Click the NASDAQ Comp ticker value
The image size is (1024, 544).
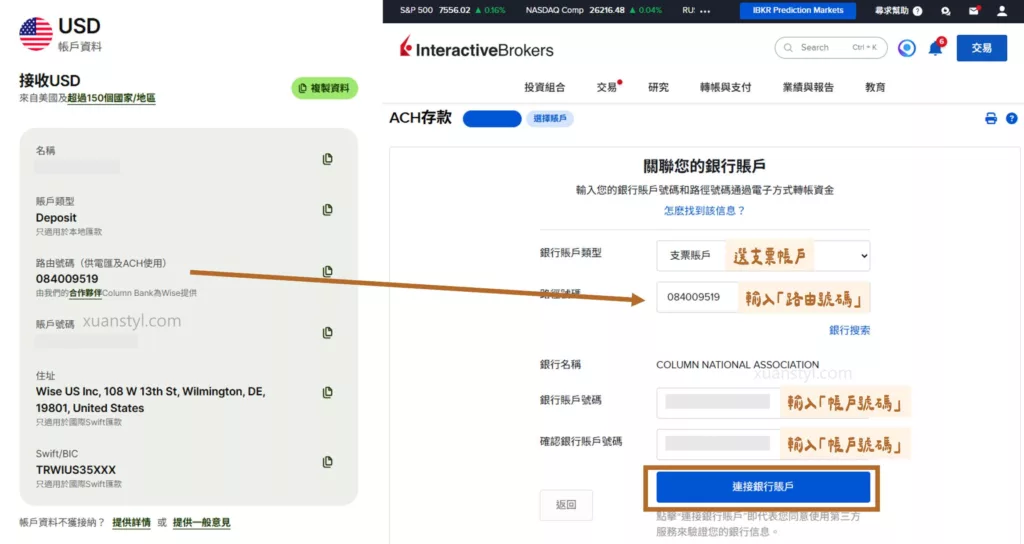coord(607,10)
